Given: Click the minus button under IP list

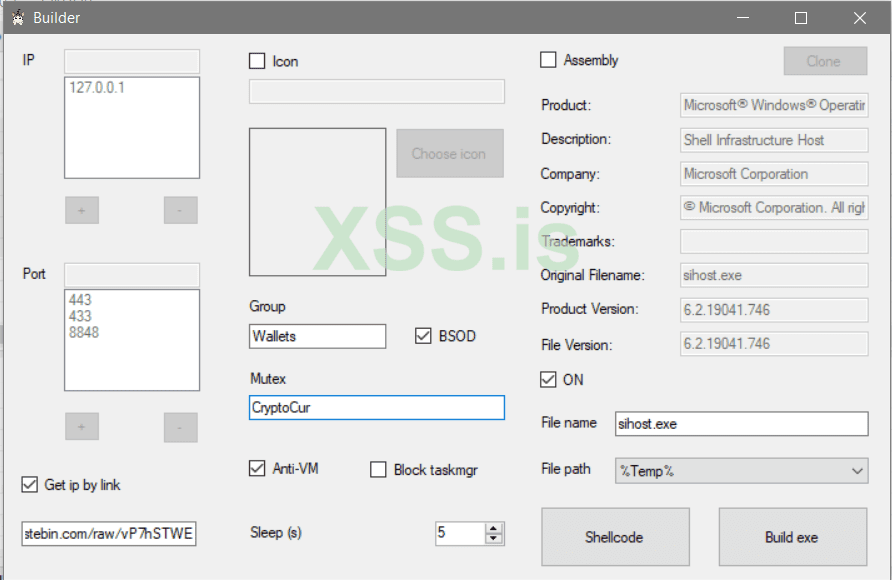Looking at the screenshot, I should point(180,210).
